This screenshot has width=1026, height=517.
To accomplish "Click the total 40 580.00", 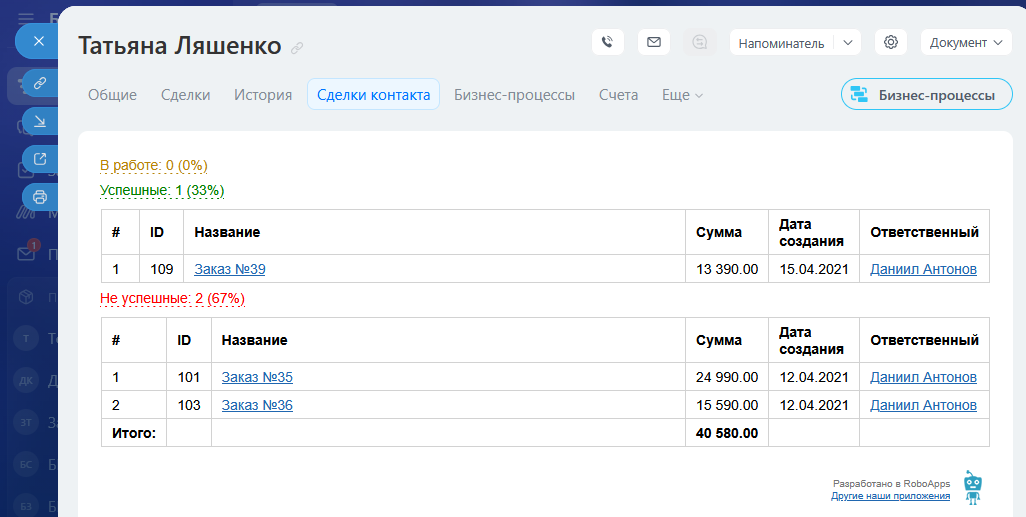I will (x=727, y=433).
